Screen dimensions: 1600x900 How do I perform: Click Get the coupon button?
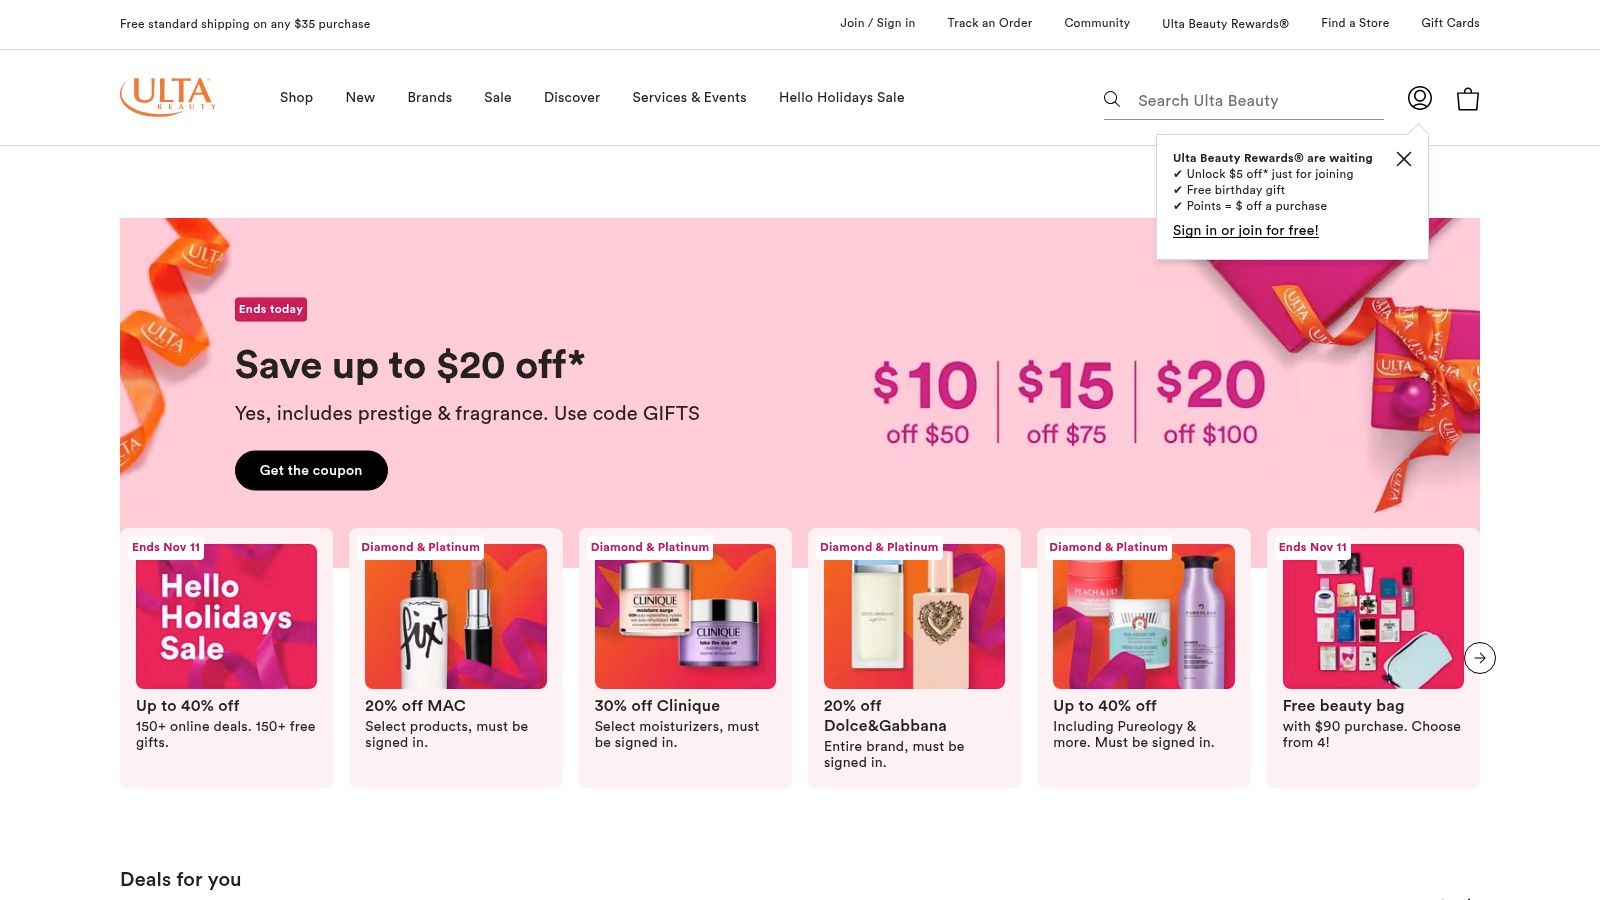[311, 470]
